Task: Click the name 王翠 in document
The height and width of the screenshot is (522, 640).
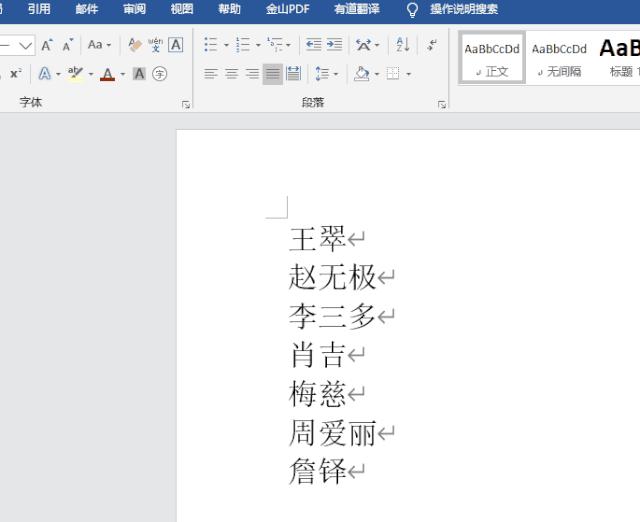Action: [318, 239]
